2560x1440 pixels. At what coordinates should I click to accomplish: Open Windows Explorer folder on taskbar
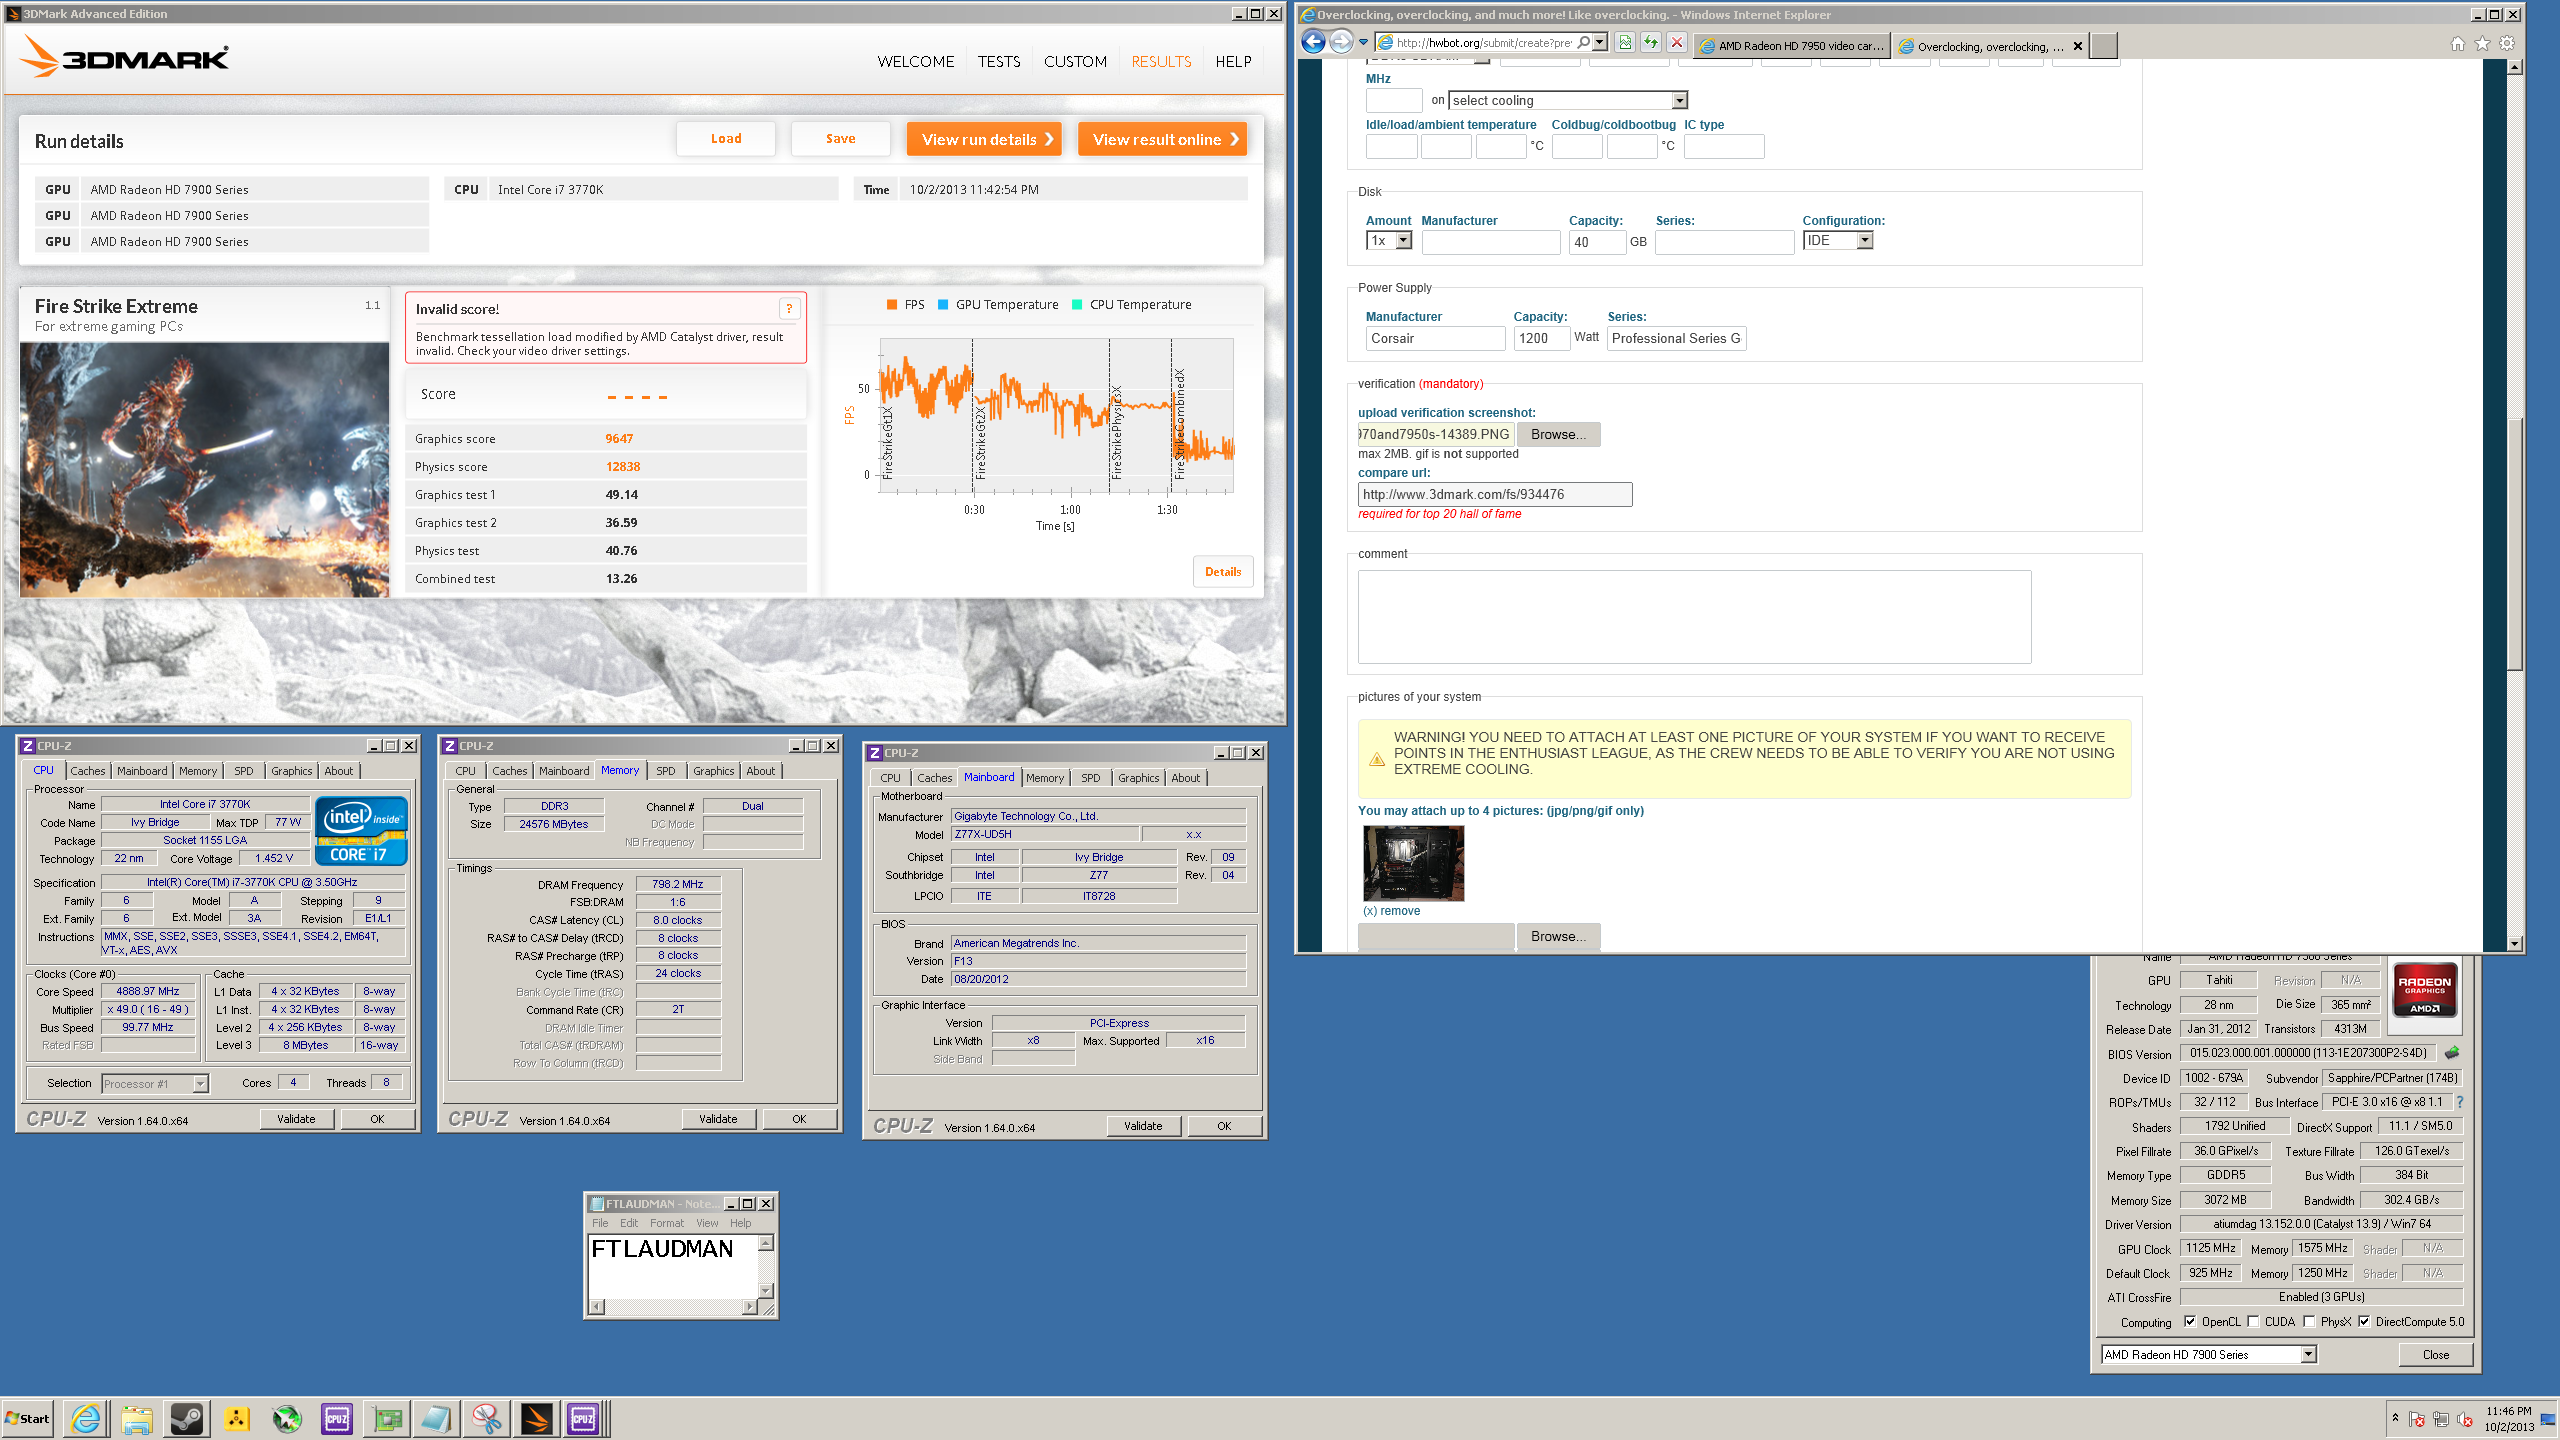pos(136,1418)
